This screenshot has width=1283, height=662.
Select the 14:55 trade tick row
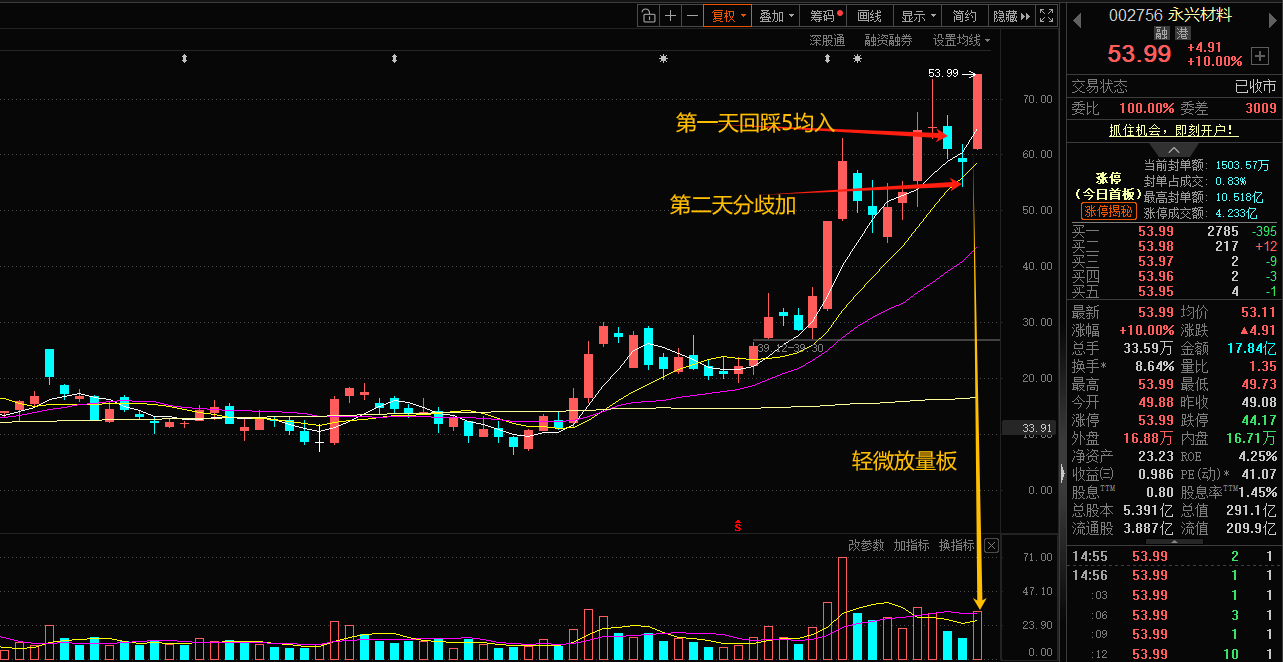[1173, 556]
